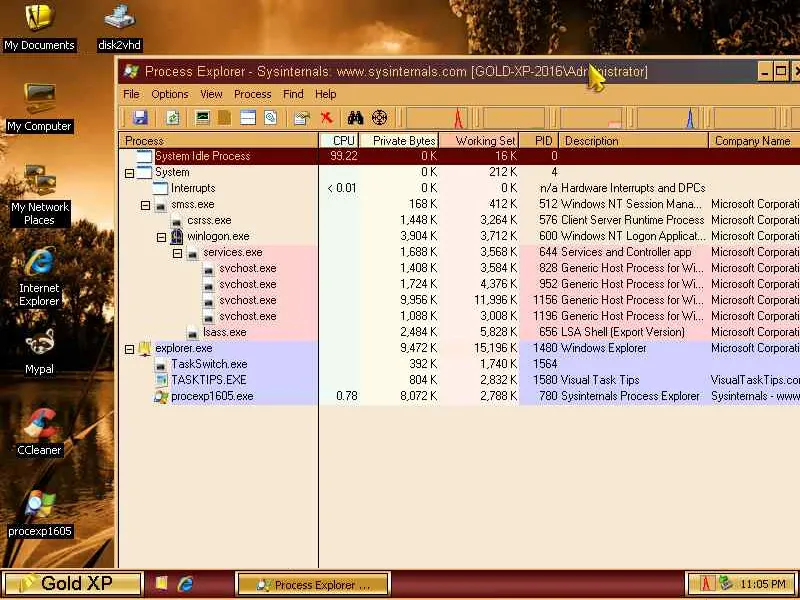The image size is (800, 600).
Task: Open the Help menu
Action: tap(326, 94)
